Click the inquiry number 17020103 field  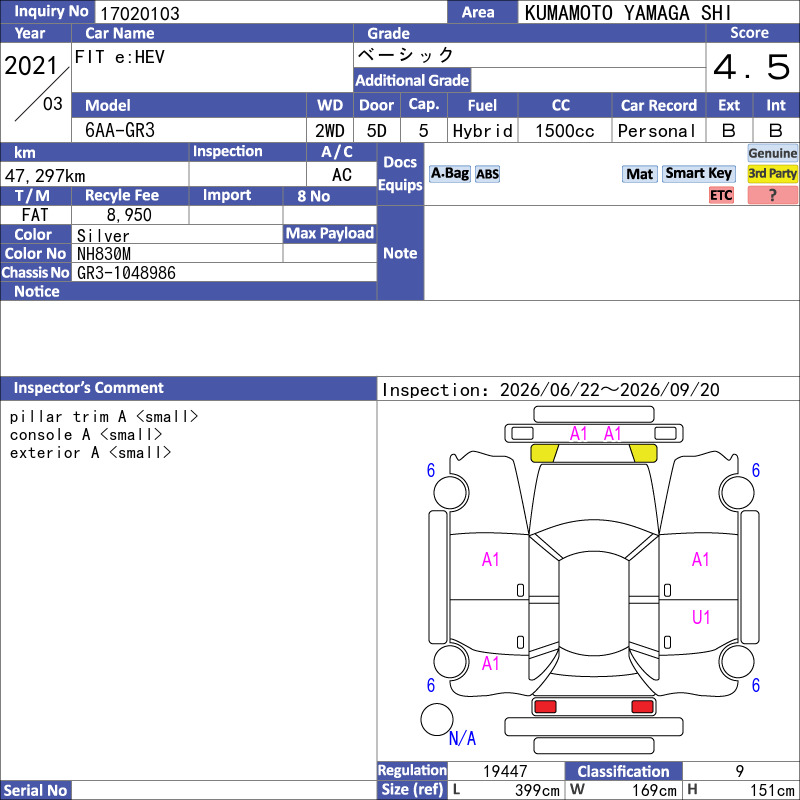click(x=270, y=12)
